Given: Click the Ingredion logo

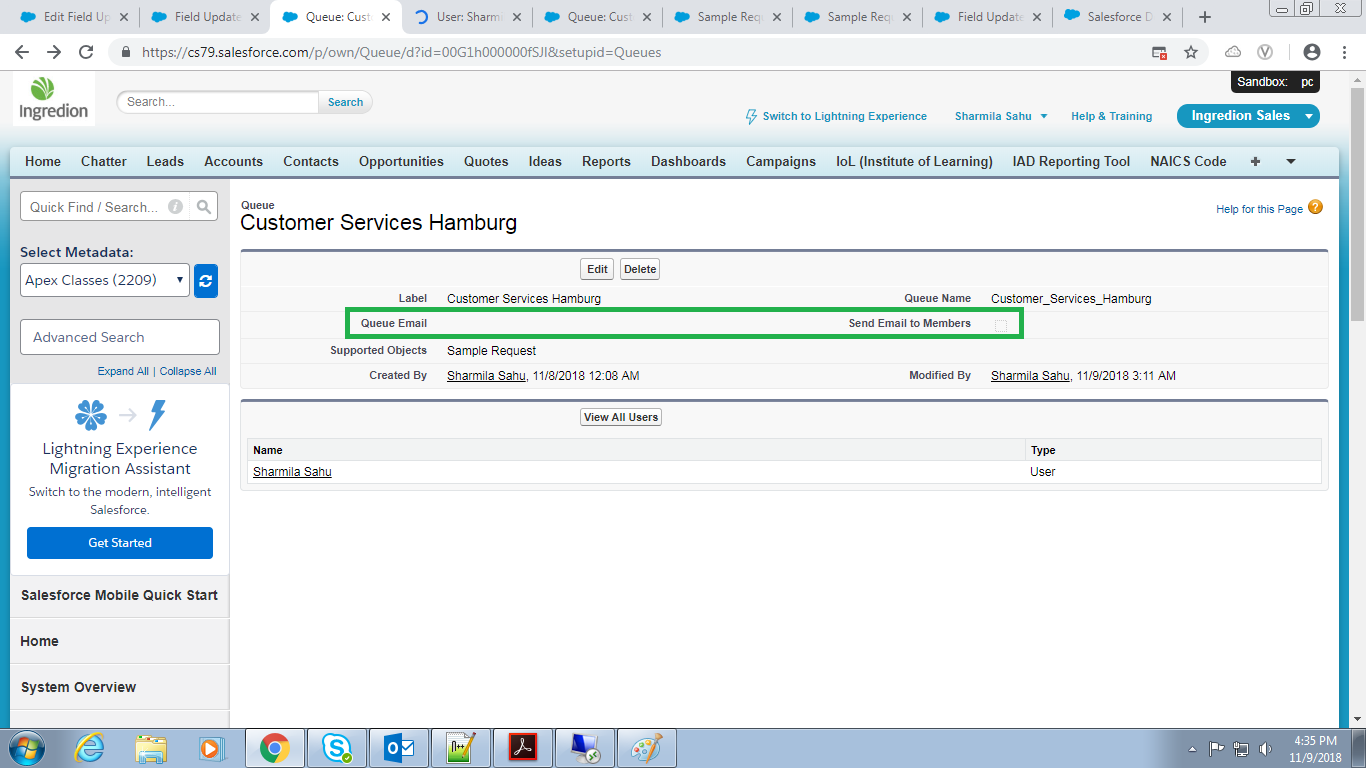Looking at the screenshot, I should click(x=54, y=98).
